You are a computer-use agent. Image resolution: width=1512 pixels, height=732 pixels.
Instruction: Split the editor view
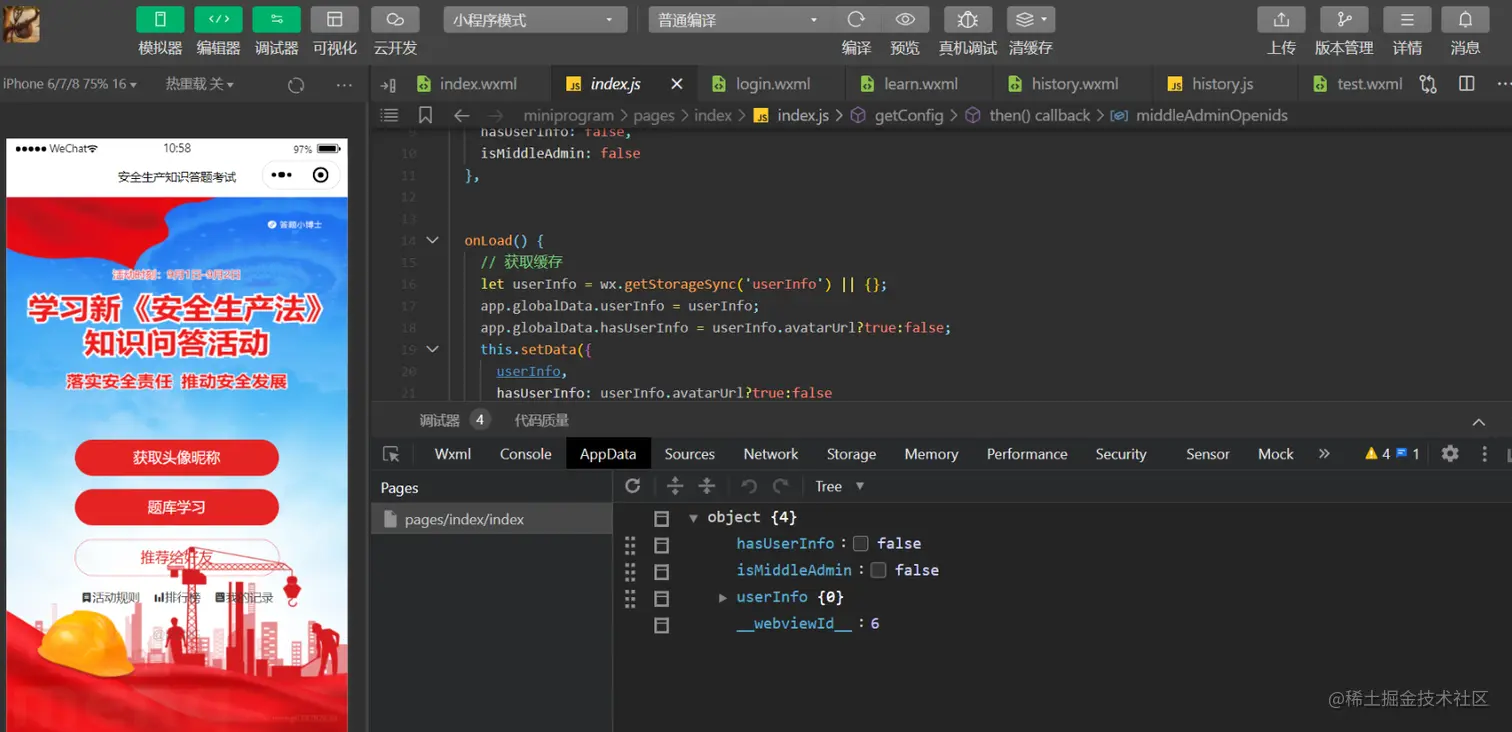point(1467,84)
